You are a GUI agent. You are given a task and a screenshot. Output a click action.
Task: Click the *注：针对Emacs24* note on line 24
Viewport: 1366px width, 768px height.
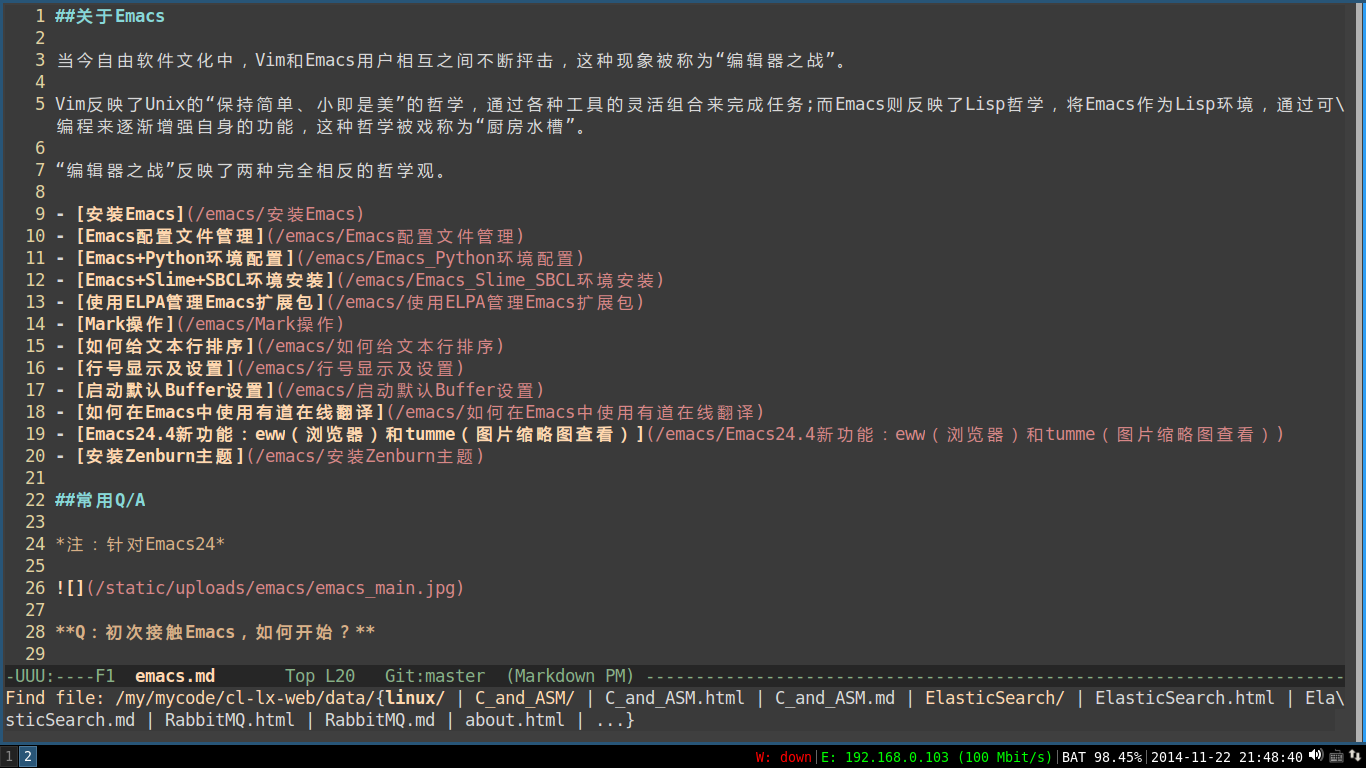click(140, 544)
